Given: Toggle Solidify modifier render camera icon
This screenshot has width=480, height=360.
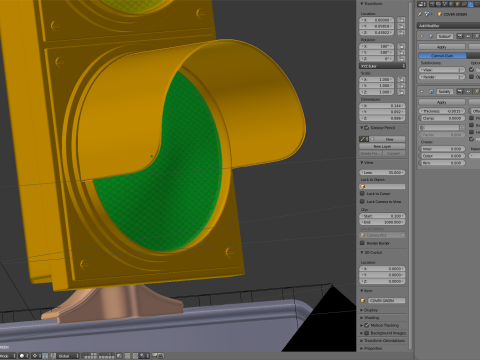Looking at the screenshot, I should pos(459,91).
